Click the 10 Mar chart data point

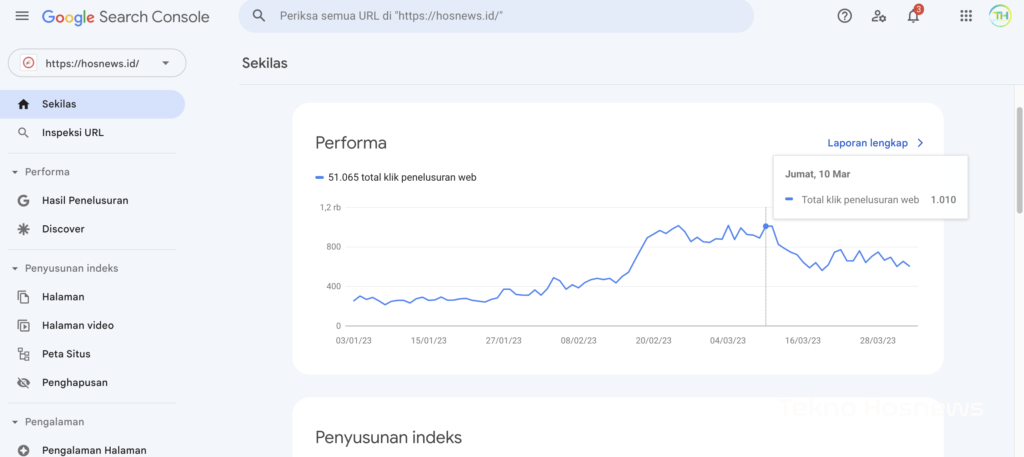766,226
